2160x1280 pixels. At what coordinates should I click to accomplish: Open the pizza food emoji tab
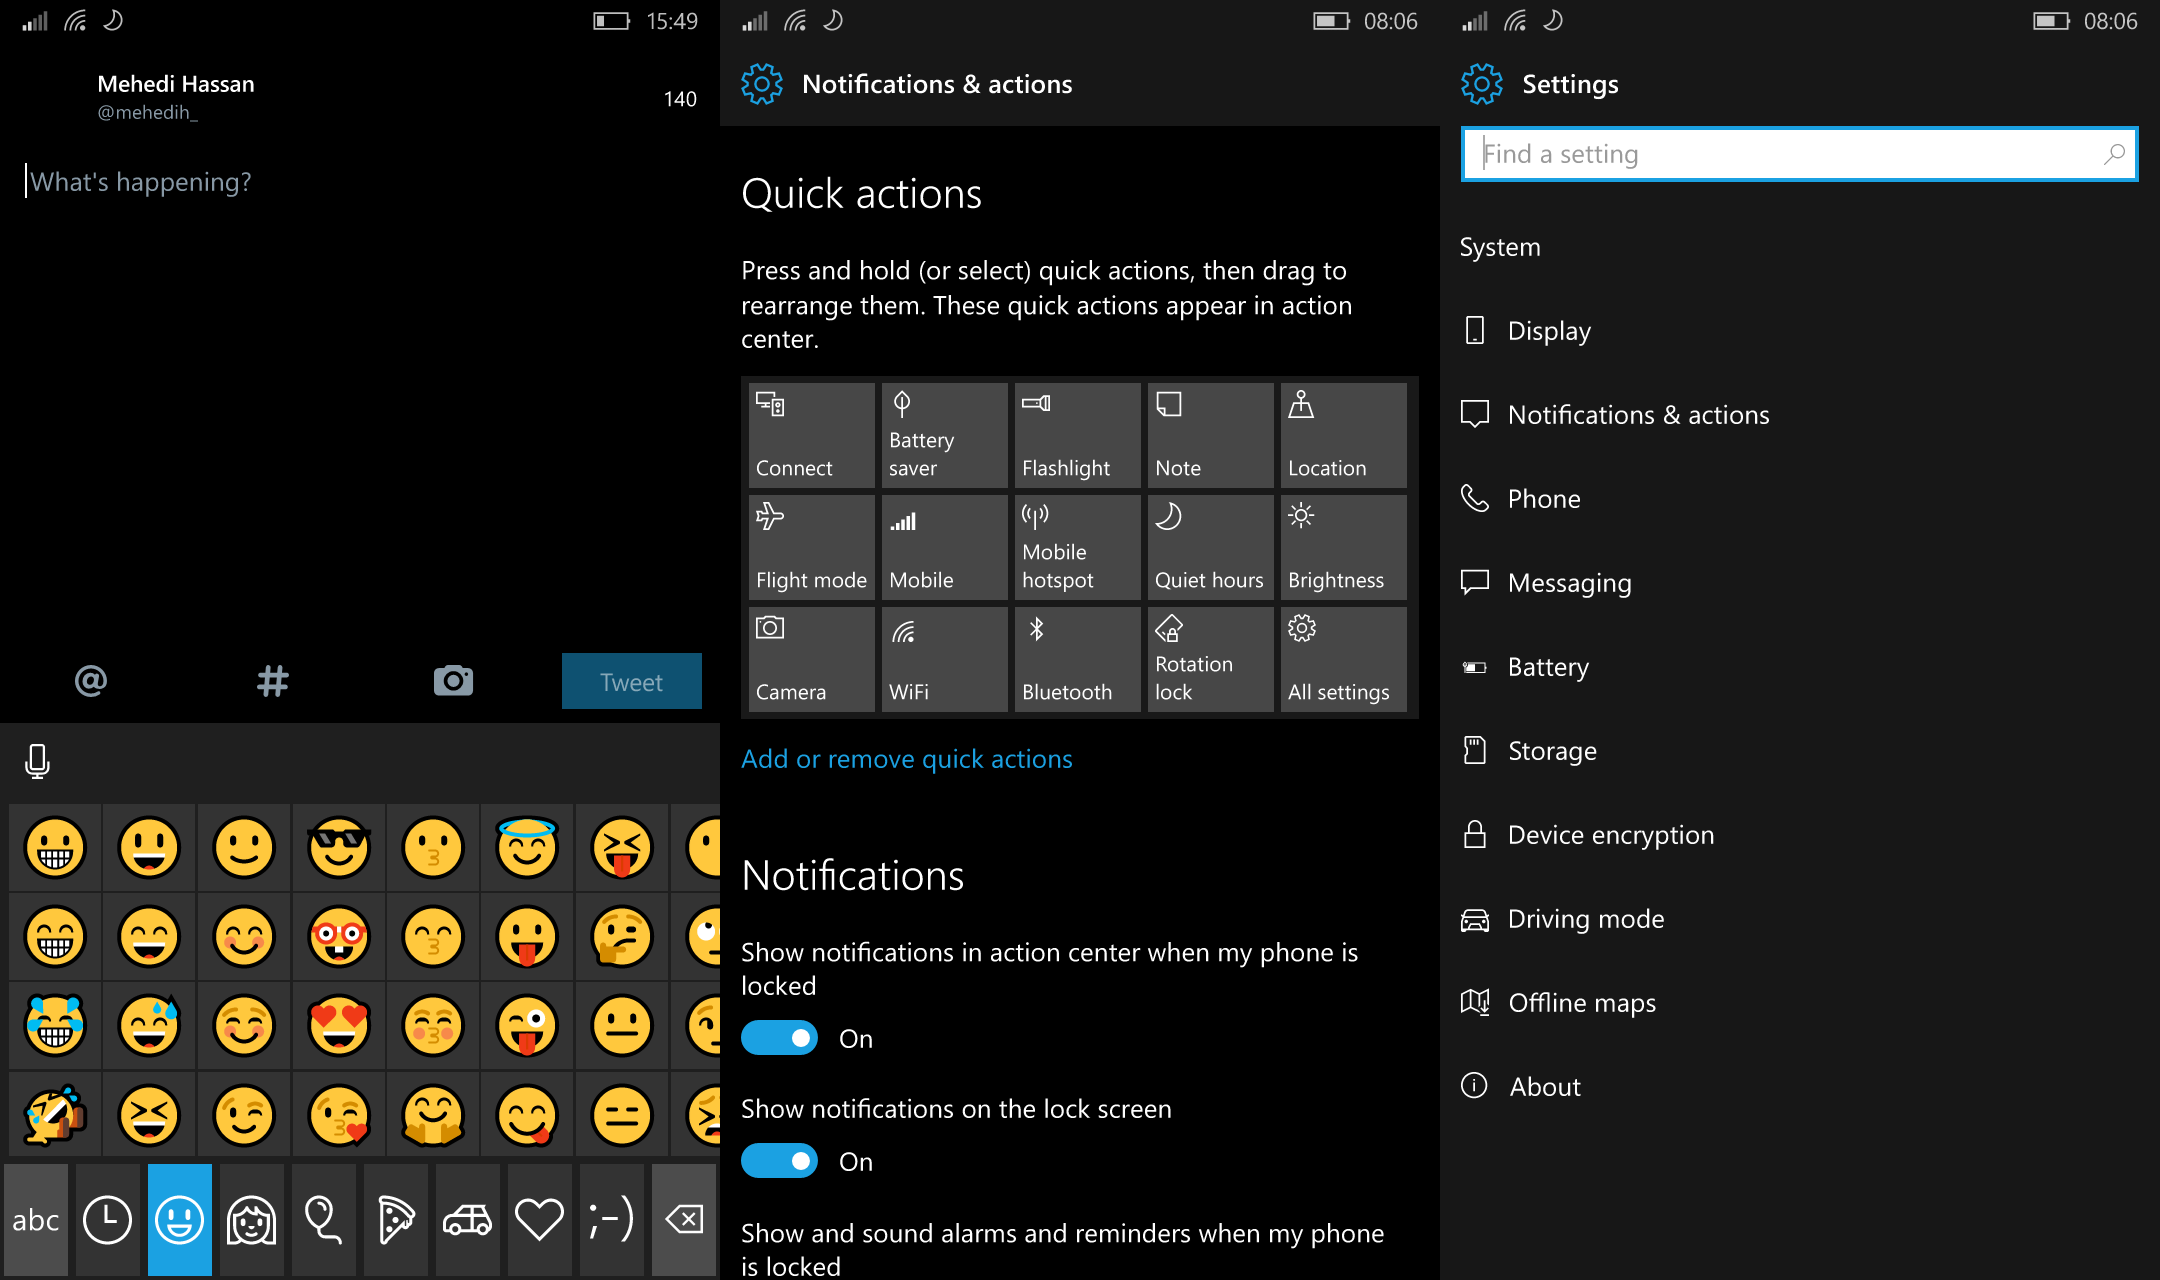395,1220
